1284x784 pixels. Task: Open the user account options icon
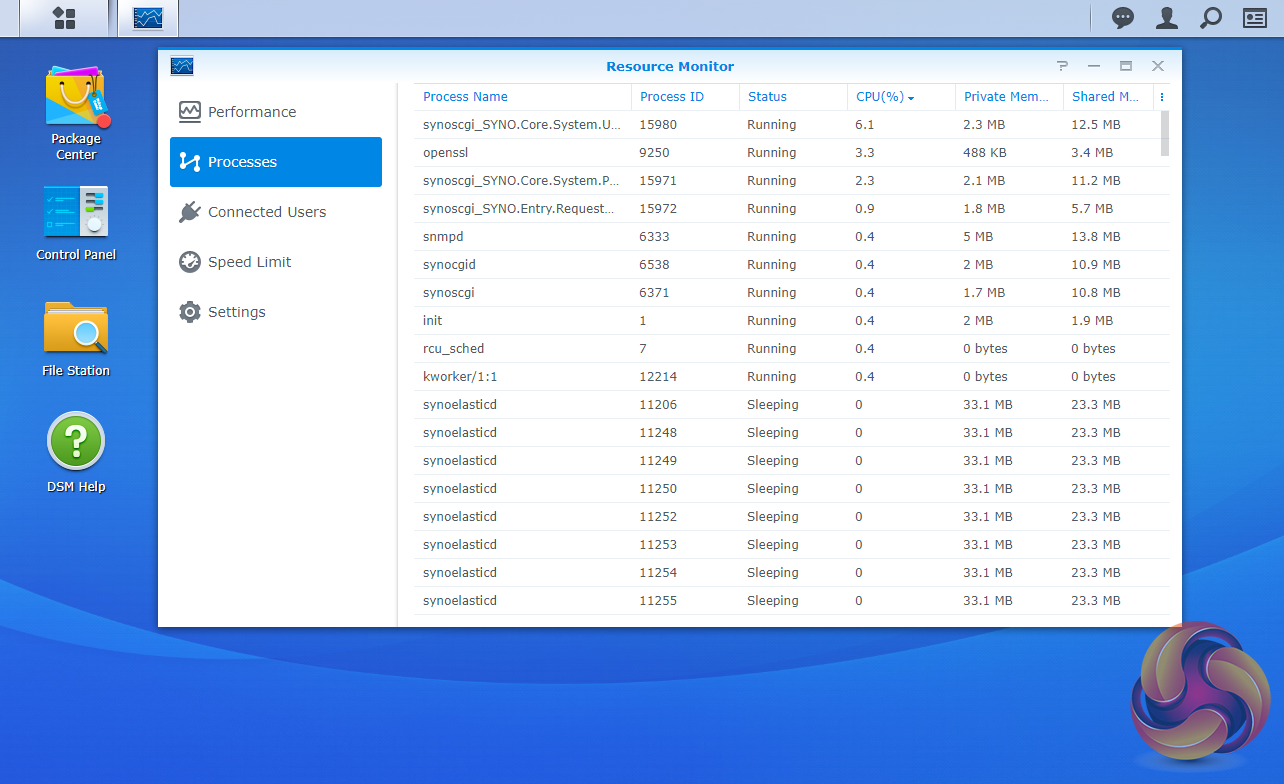click(1167, 18)
